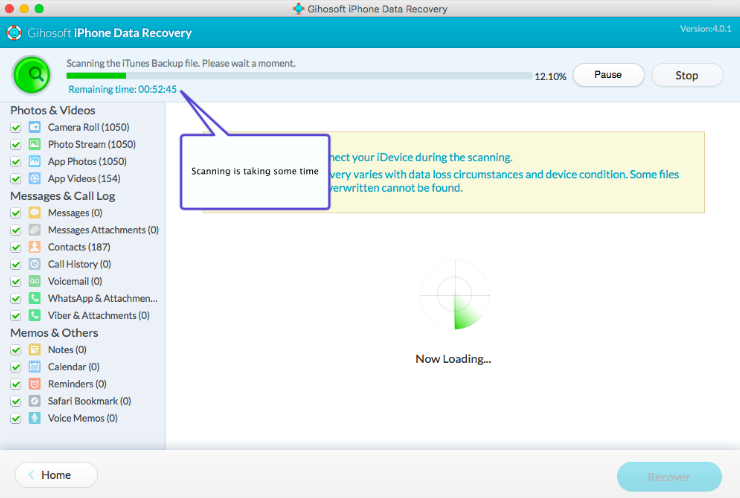
Task: Uncheck the Messages (0) checkbox
Action: click(x=16, y=213)
